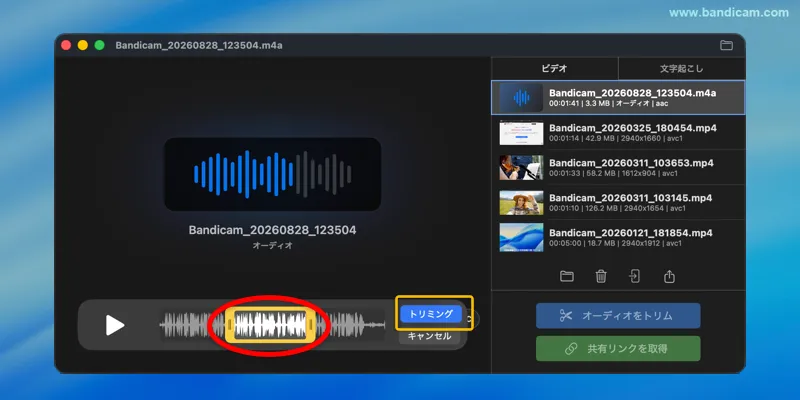This screenshot has height=400, width=800.
Task: Select Bandicam_20260311_103145.mp4 in the list
Action: click(618, 203)
